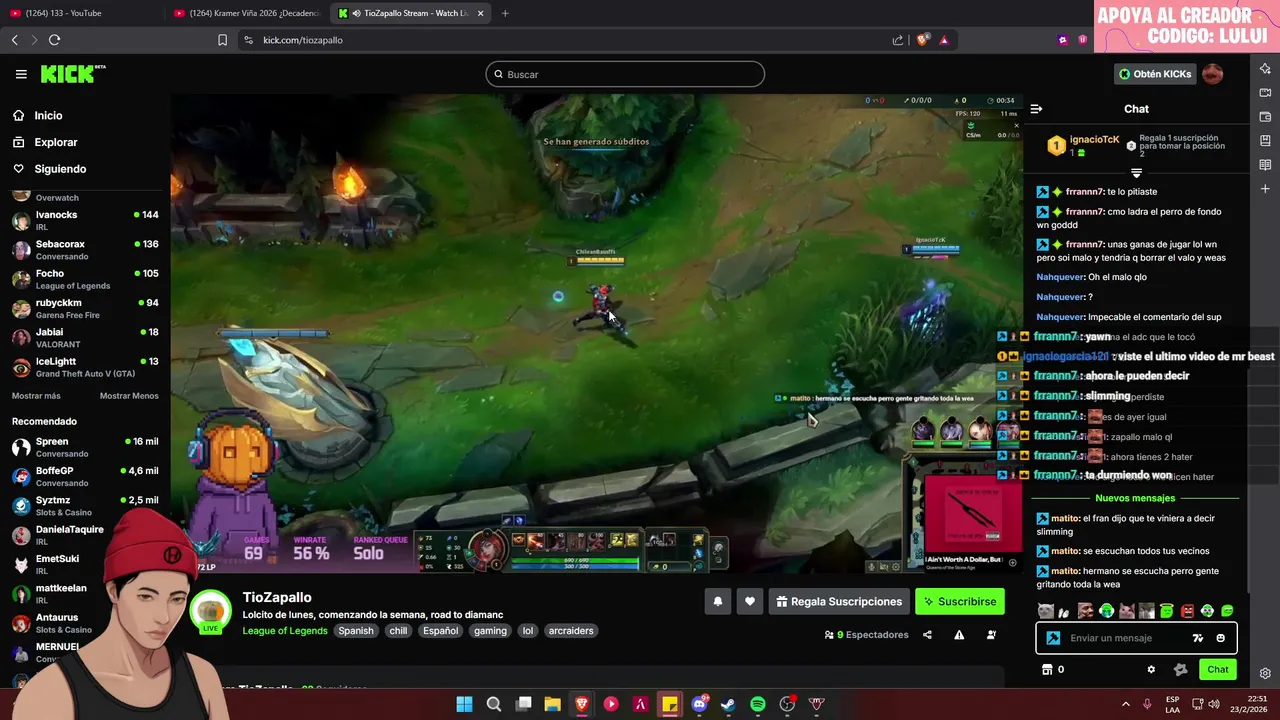
Task: Click the chat shop points icon
Action: tap(1047, 669)
